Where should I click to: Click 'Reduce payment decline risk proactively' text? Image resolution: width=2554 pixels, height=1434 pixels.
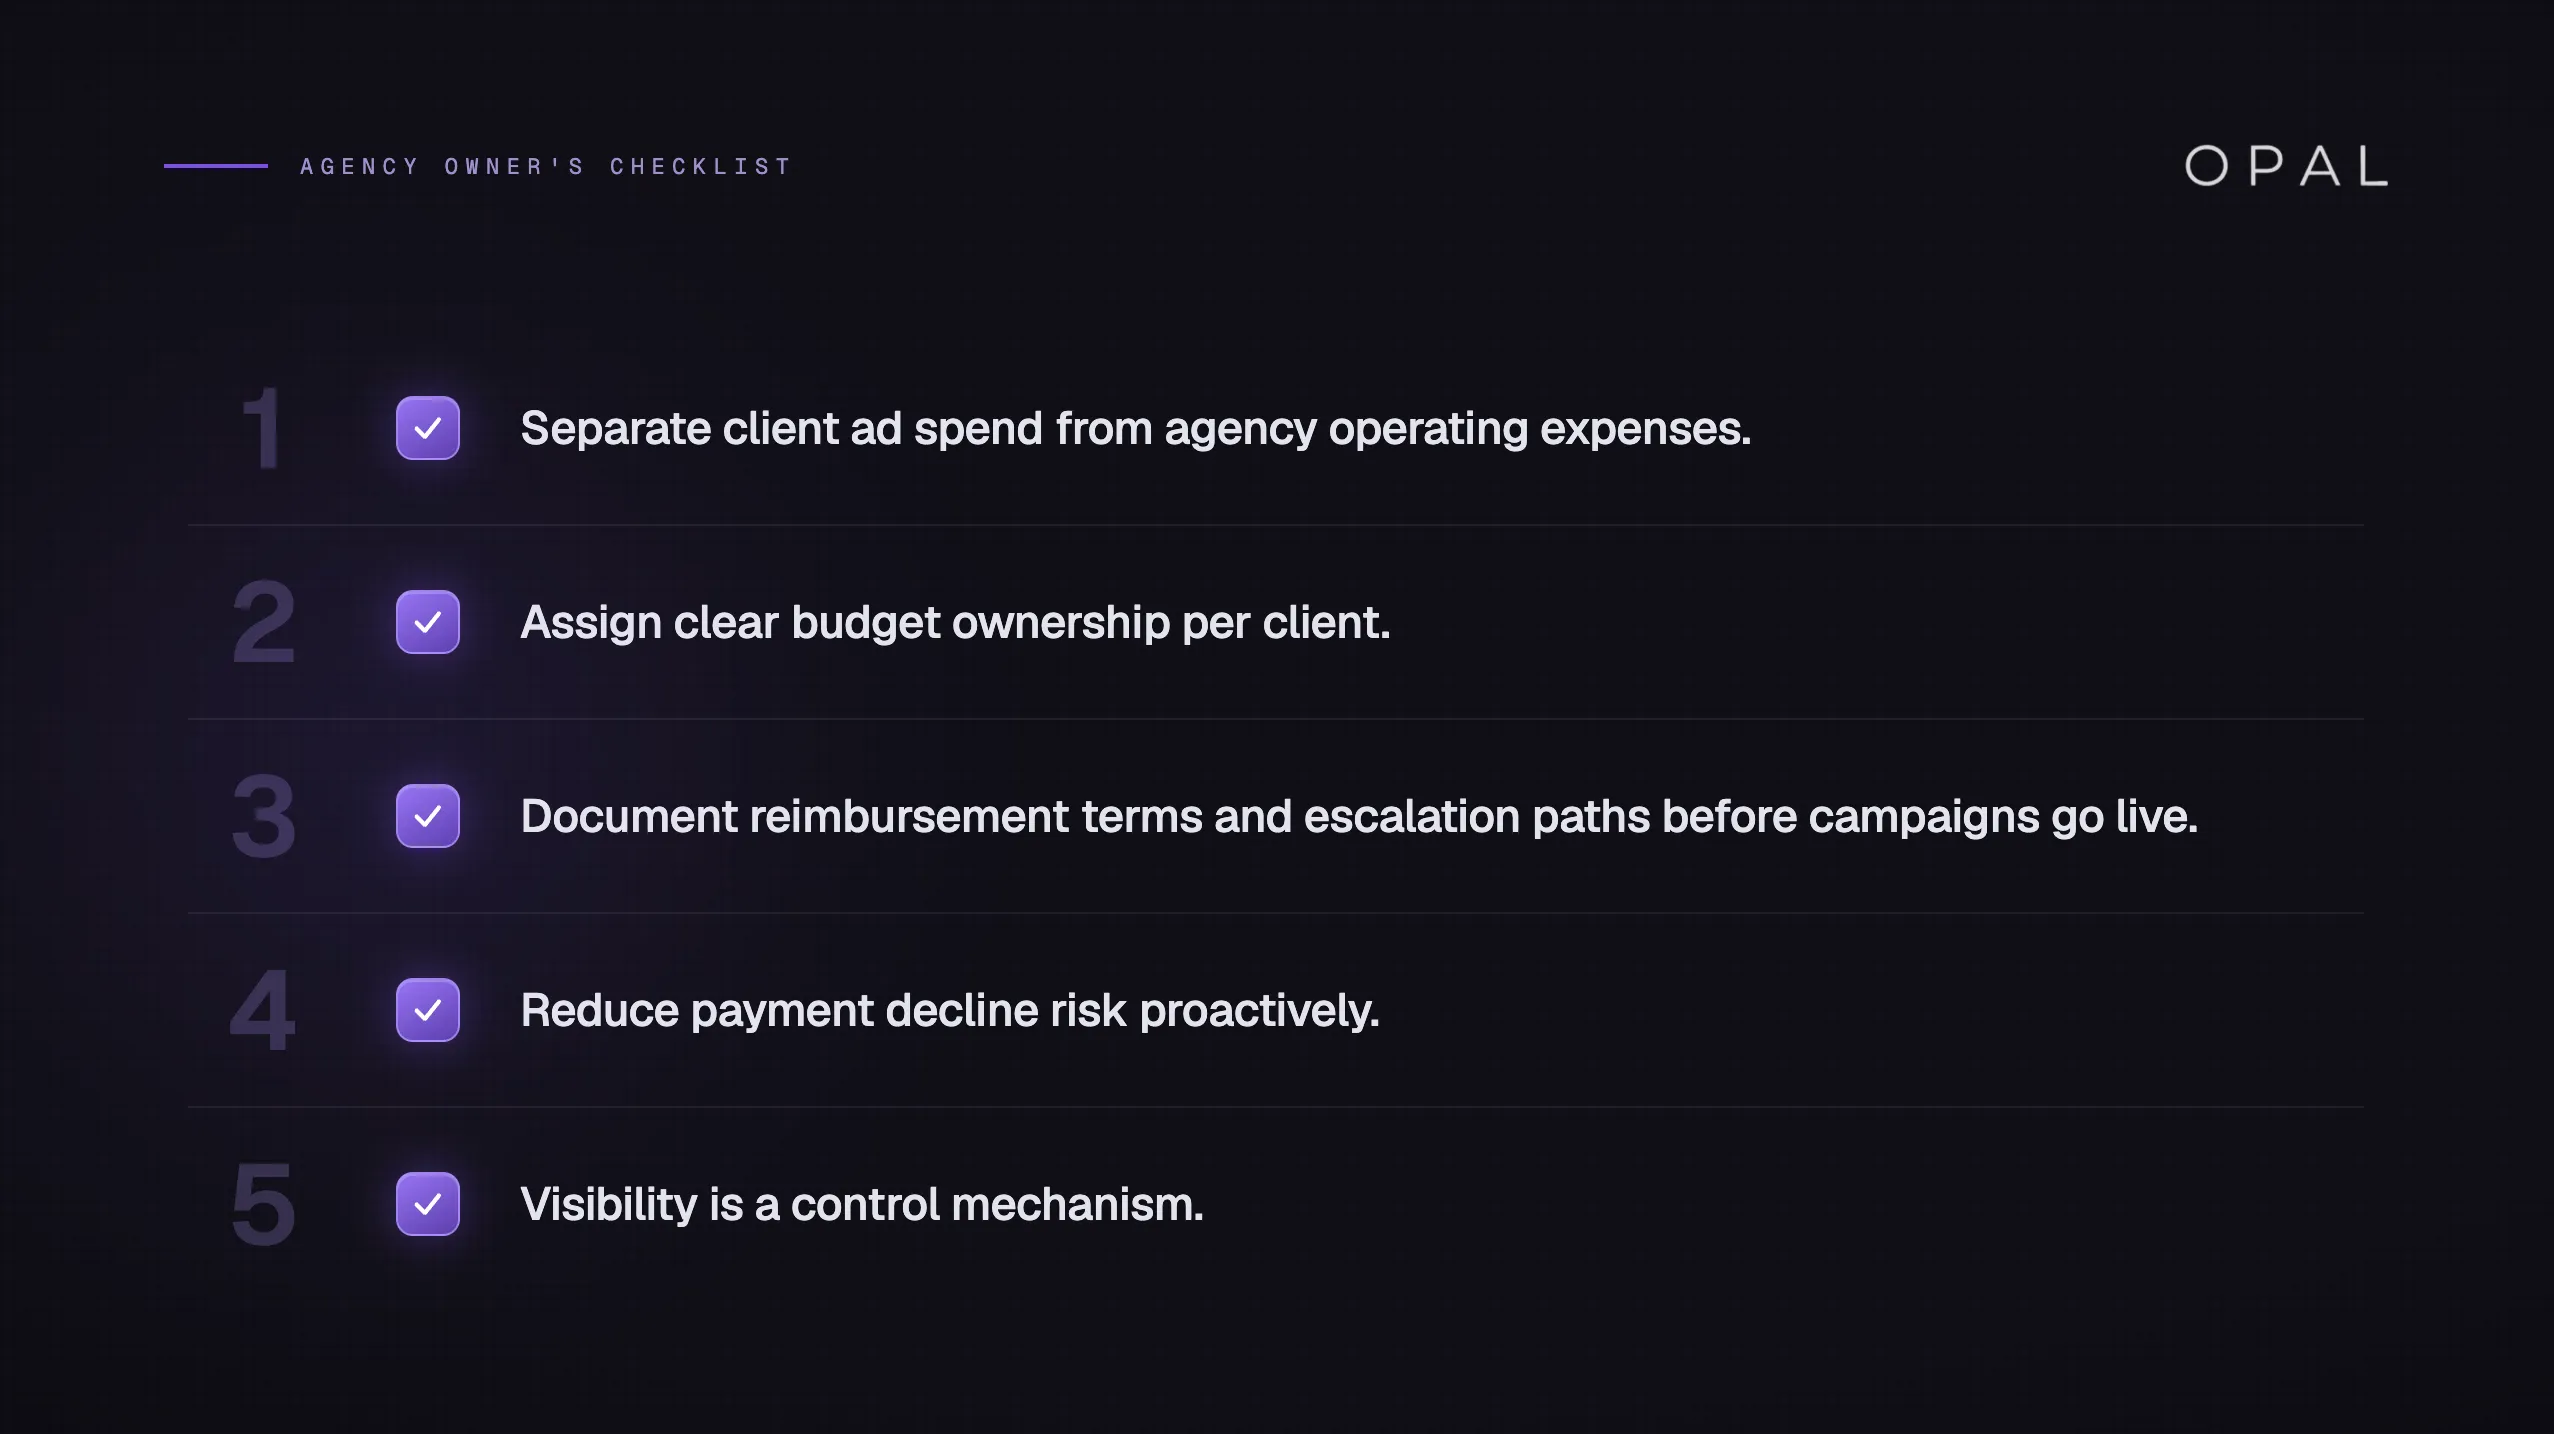(x=950, y=1010)
